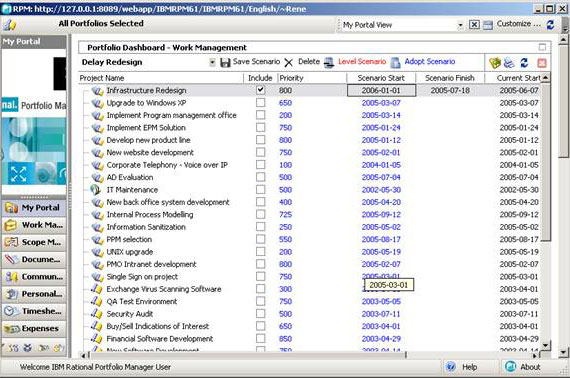Click the Level Scenario icon
This screenshot has height=378, width=570.
point(329,63)
